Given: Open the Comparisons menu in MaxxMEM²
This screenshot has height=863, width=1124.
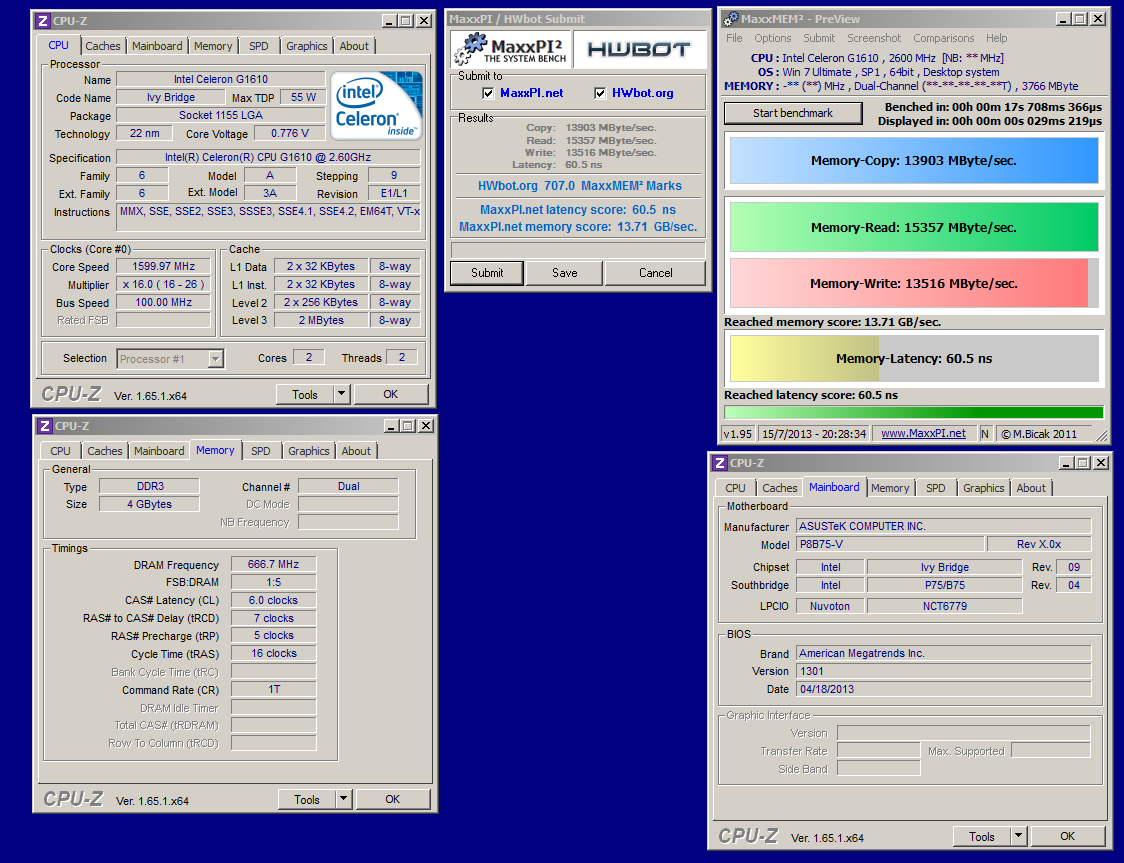Looking at the screenshot, I should (x=943, y=38).
